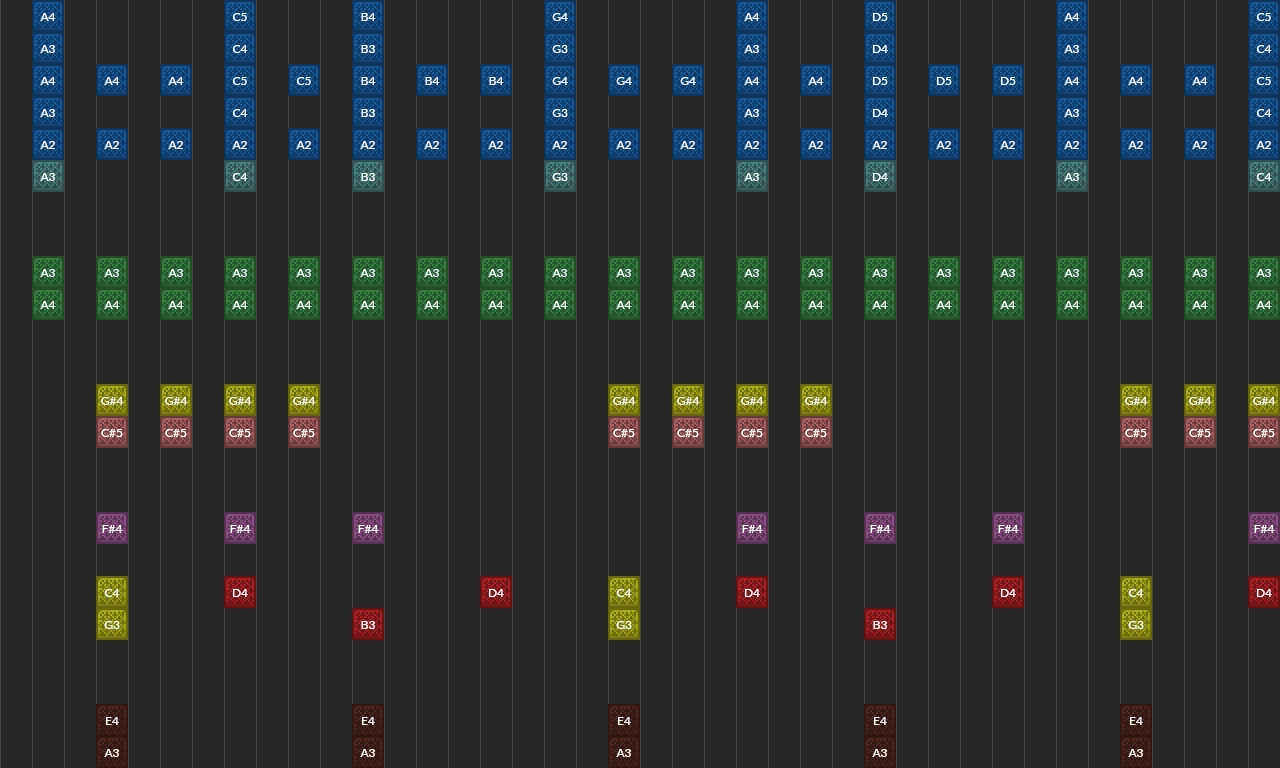Click the last pink C#5 note
This screenshot has height=768, width=1280.
[x=1264, y=433]
